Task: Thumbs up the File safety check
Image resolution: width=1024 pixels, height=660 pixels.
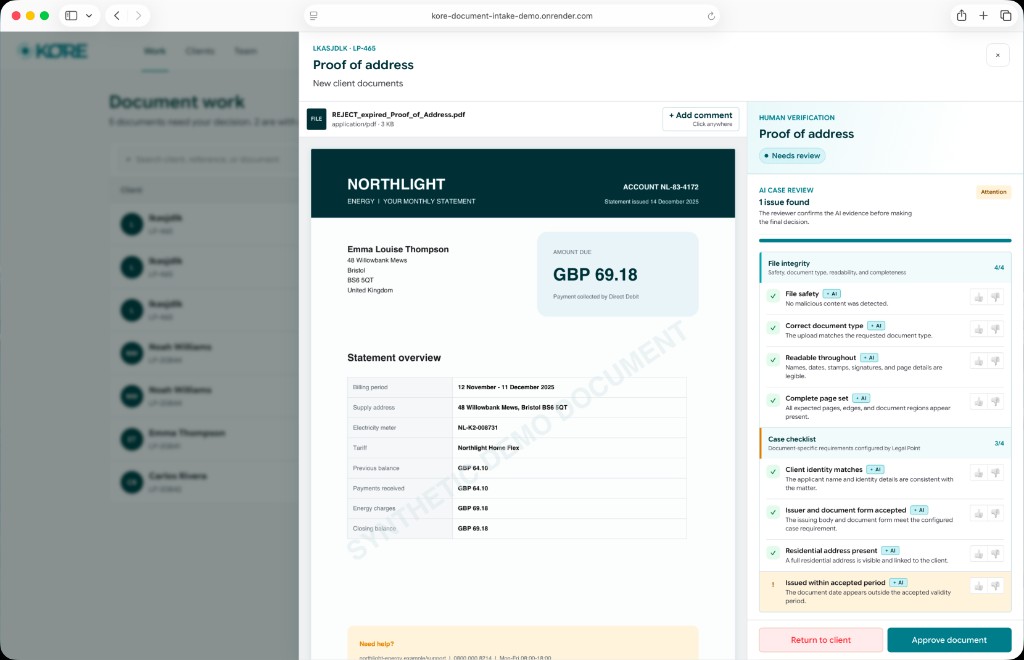Action: [x=978, y=298]
